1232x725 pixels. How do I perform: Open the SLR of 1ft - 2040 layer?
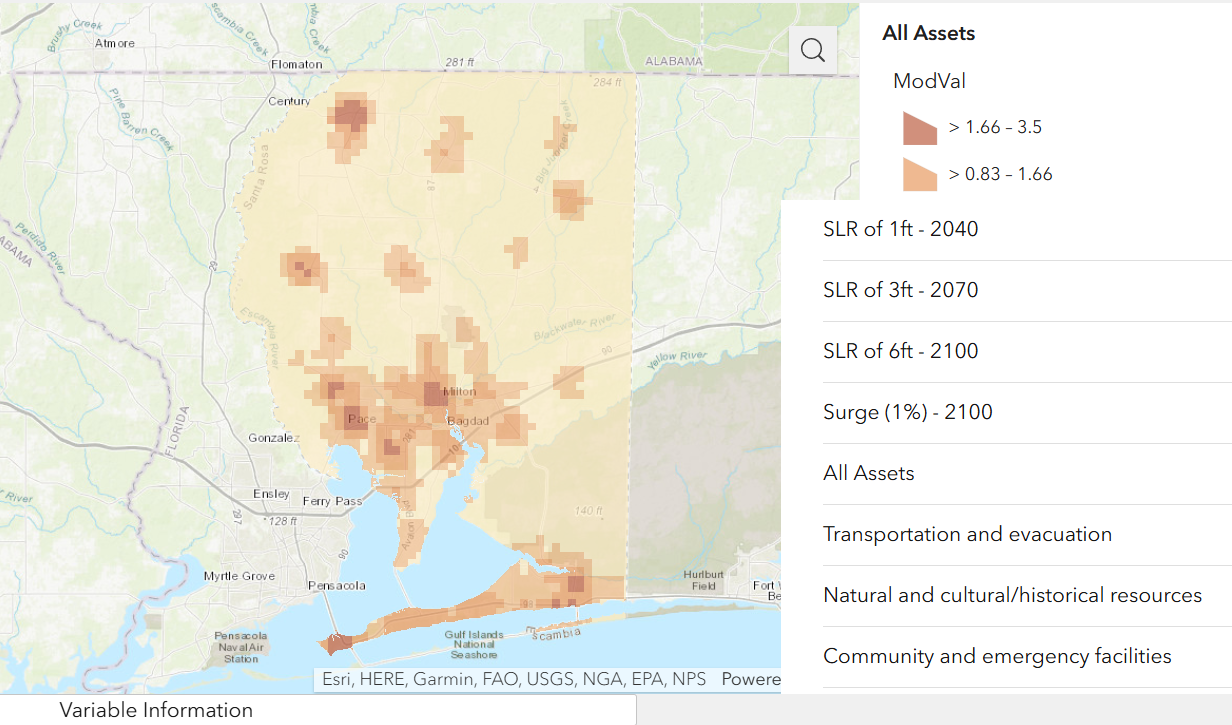(900, 228)
